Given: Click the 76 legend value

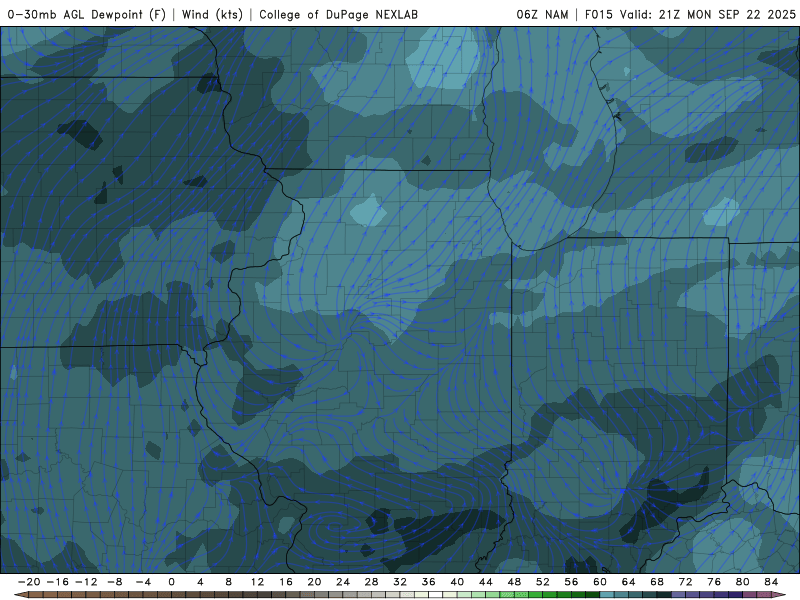Looking at the screenshot, I should coord(714,582).
